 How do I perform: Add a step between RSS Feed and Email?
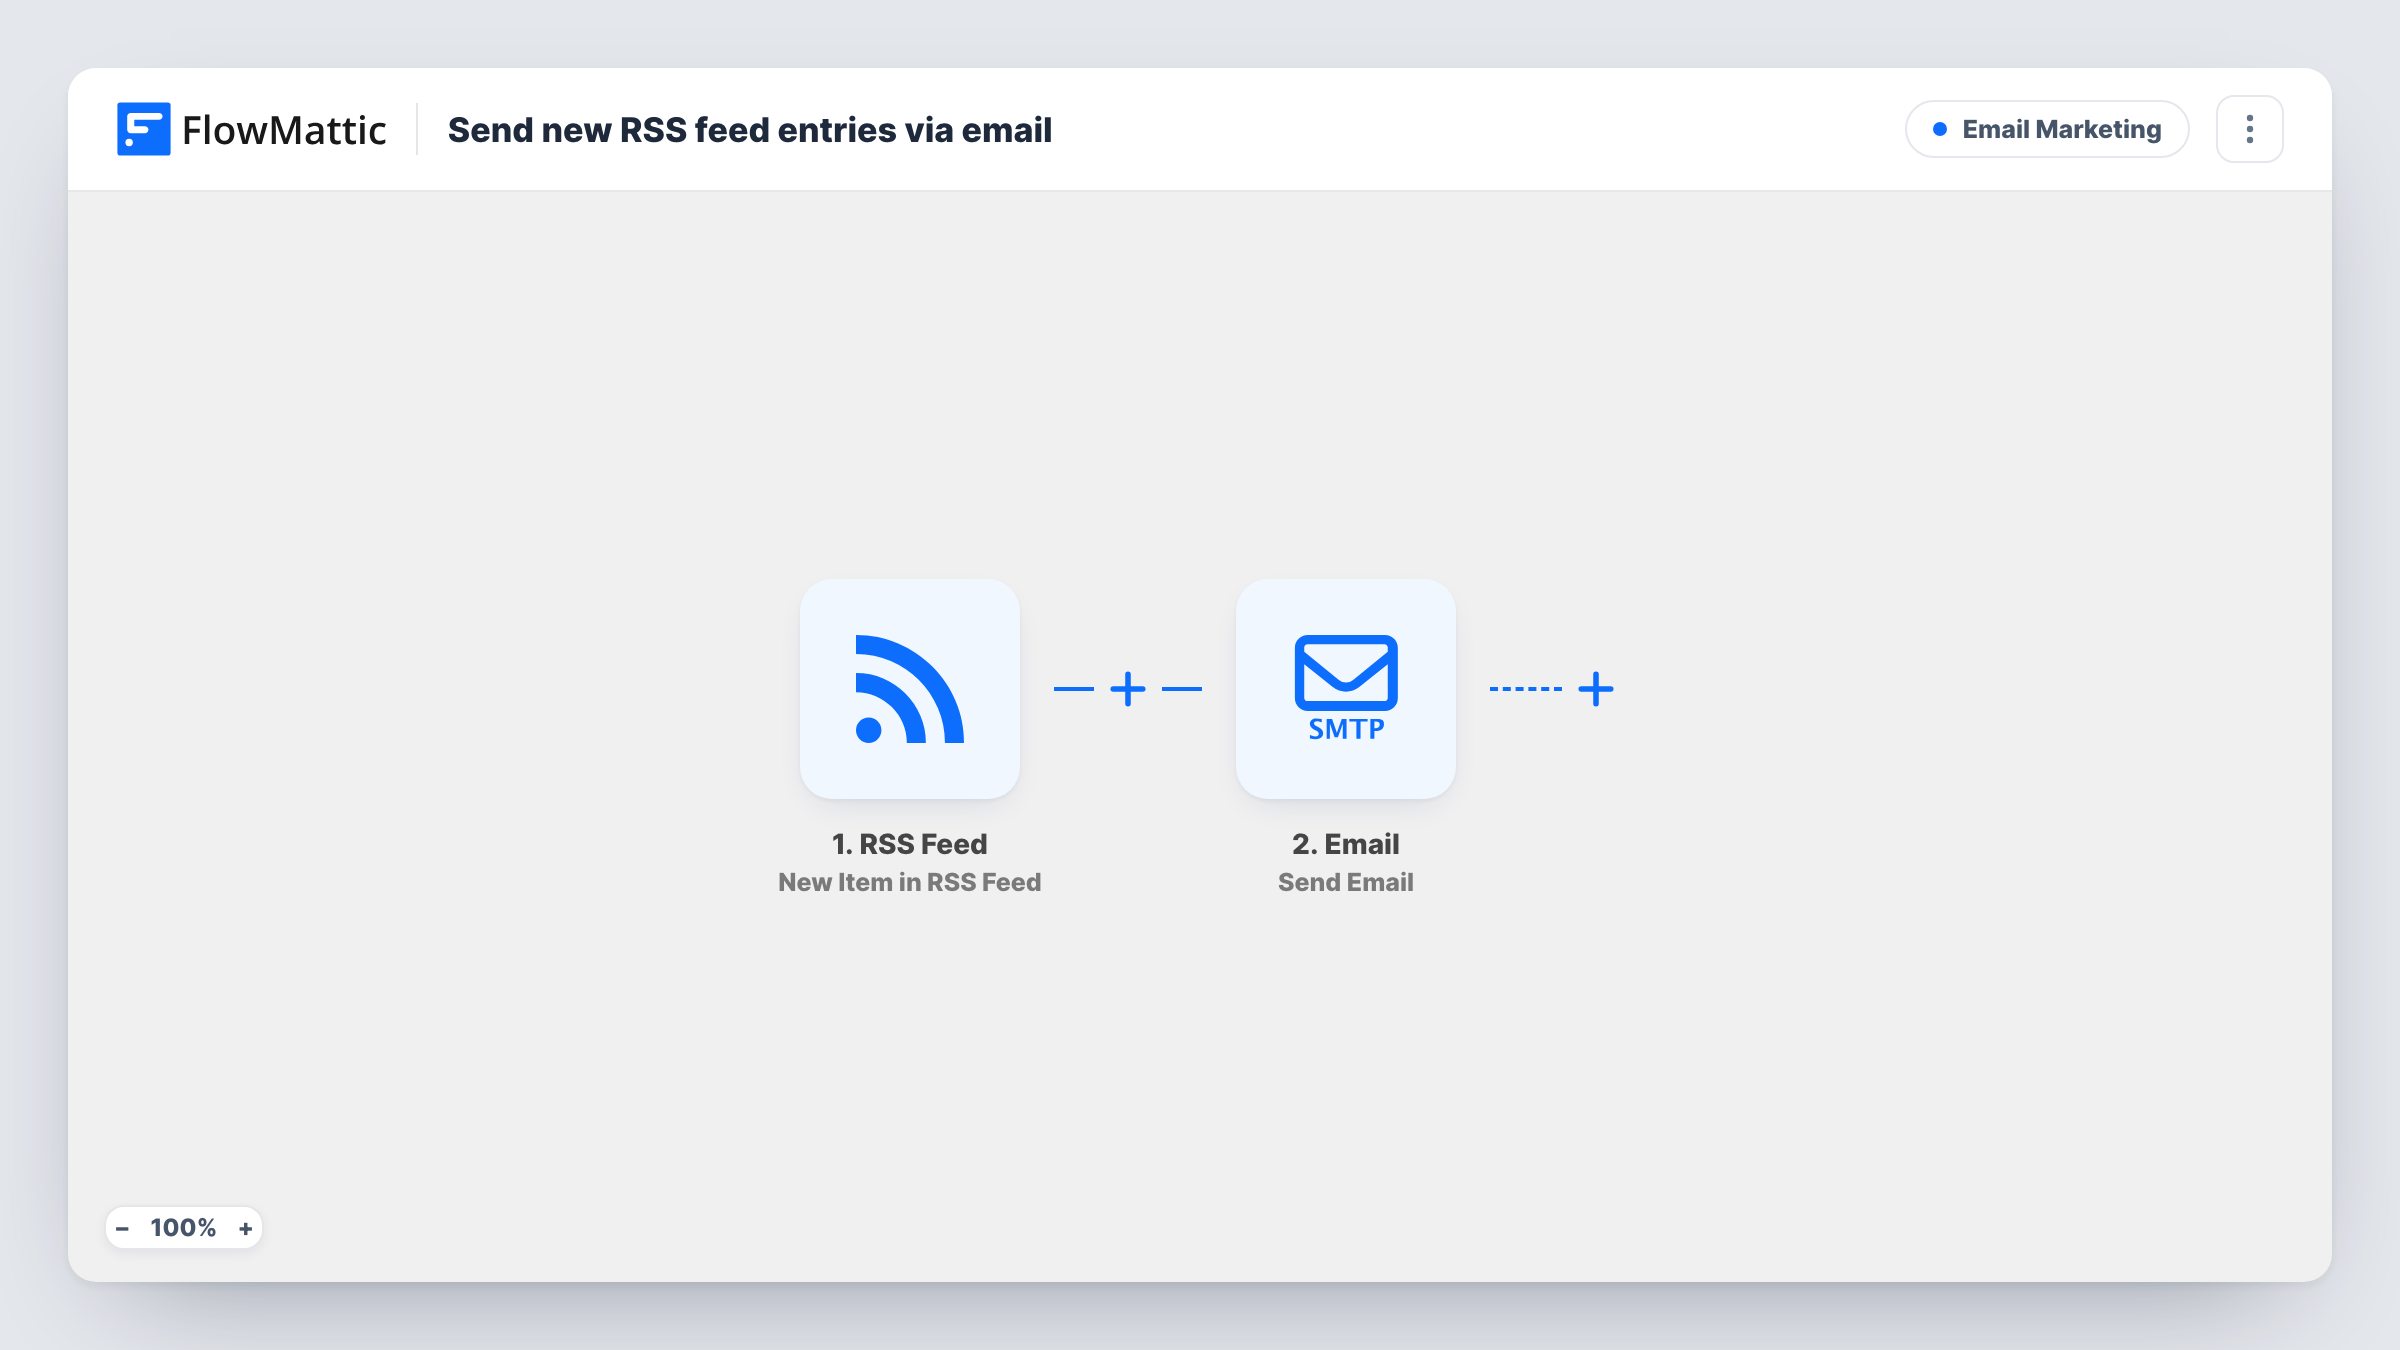(1128, 689)
